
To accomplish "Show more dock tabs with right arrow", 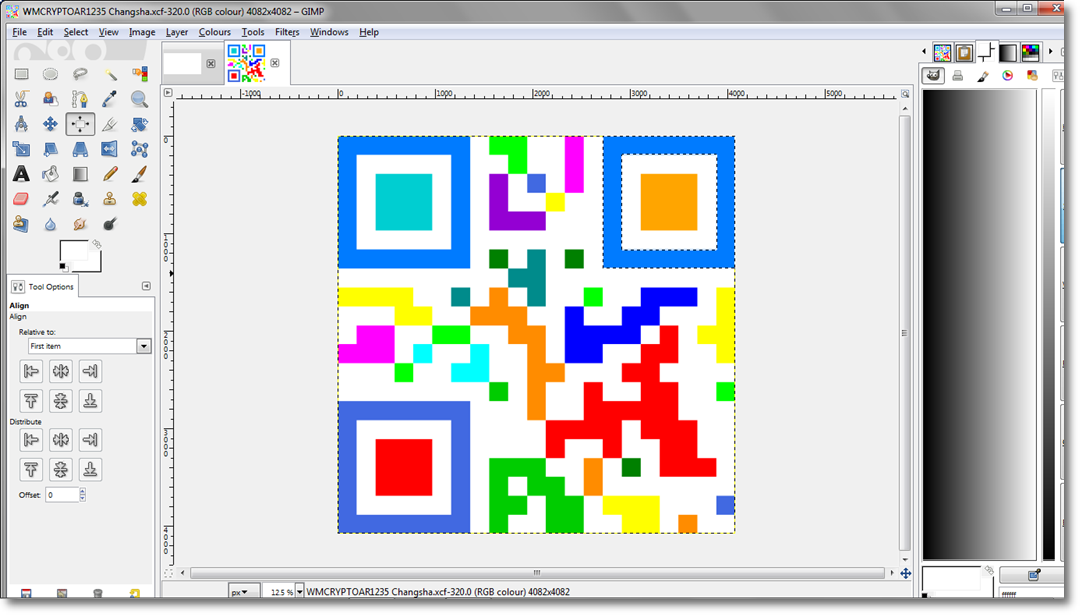I will [1050, 52].
